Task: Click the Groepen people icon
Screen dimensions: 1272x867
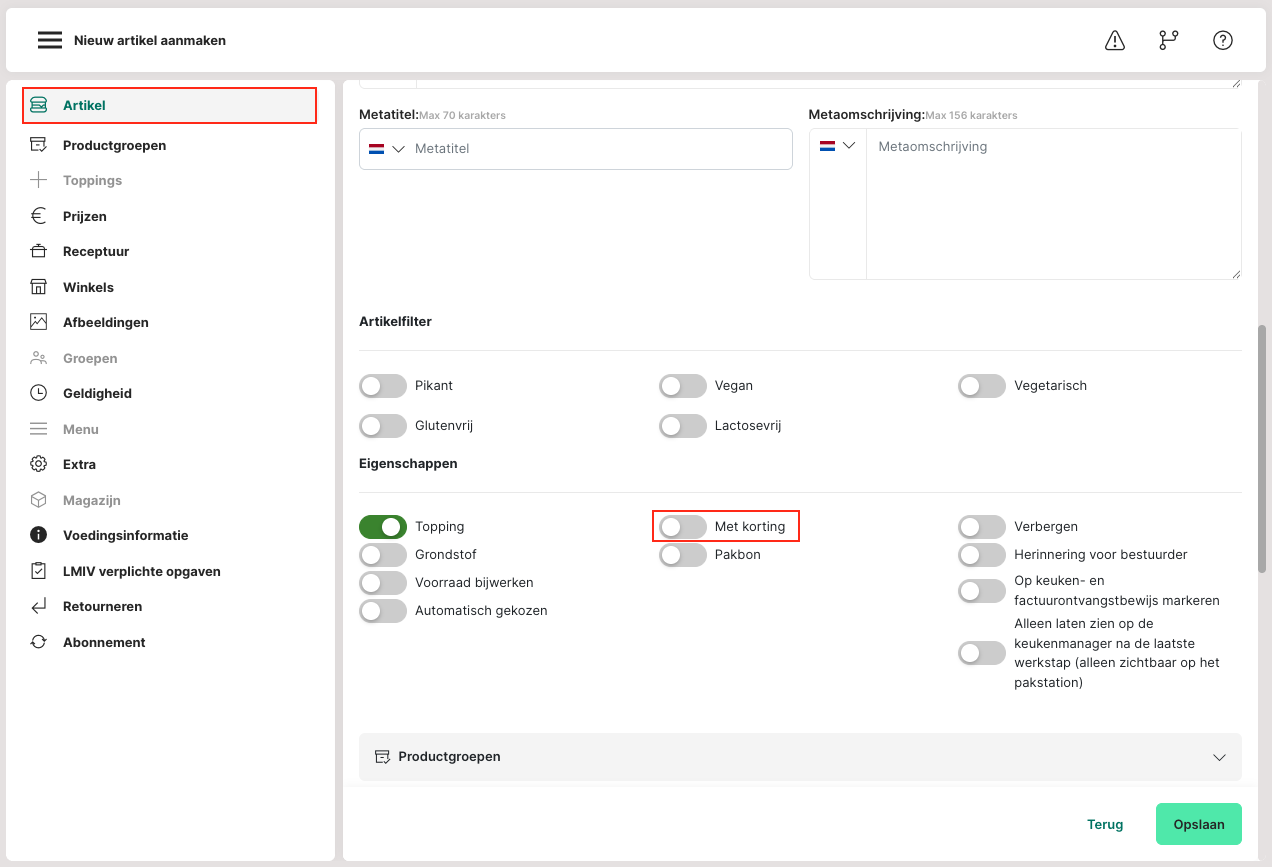Action: point(39,358)
